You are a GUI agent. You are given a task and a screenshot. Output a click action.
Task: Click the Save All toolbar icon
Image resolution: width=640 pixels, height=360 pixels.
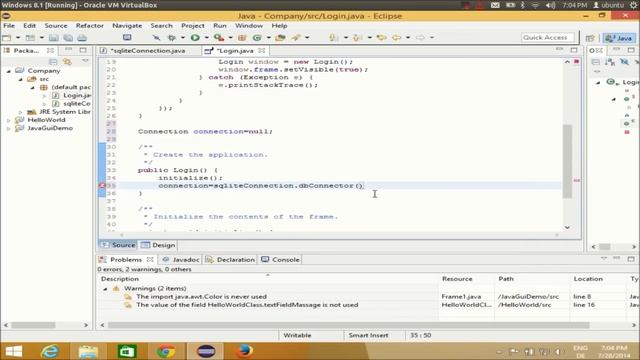pyautogui.click(x=68, y=38)
